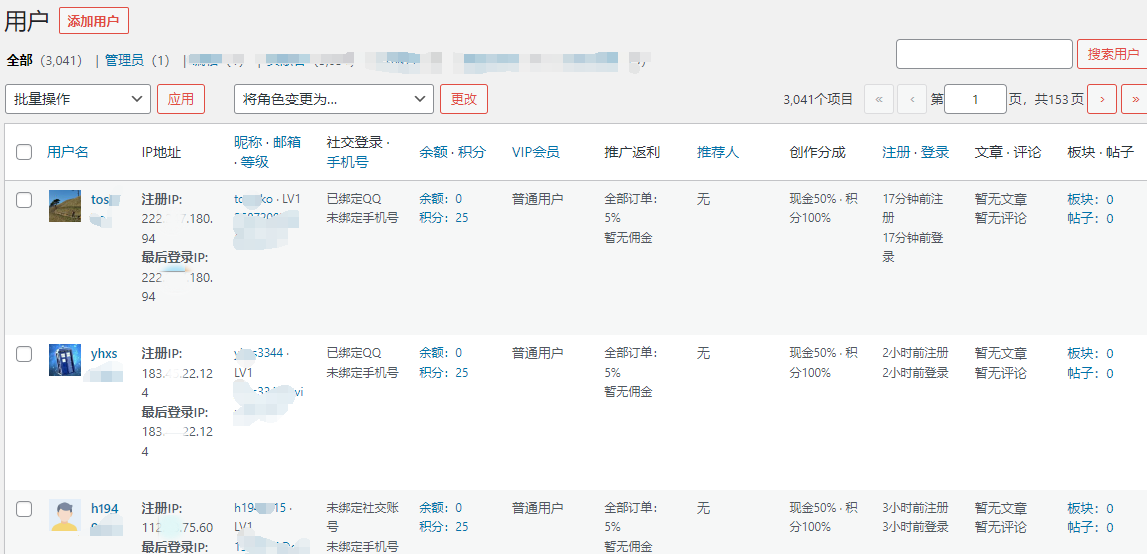Filter by 管理员 user tab

click(x=124, y=60)
